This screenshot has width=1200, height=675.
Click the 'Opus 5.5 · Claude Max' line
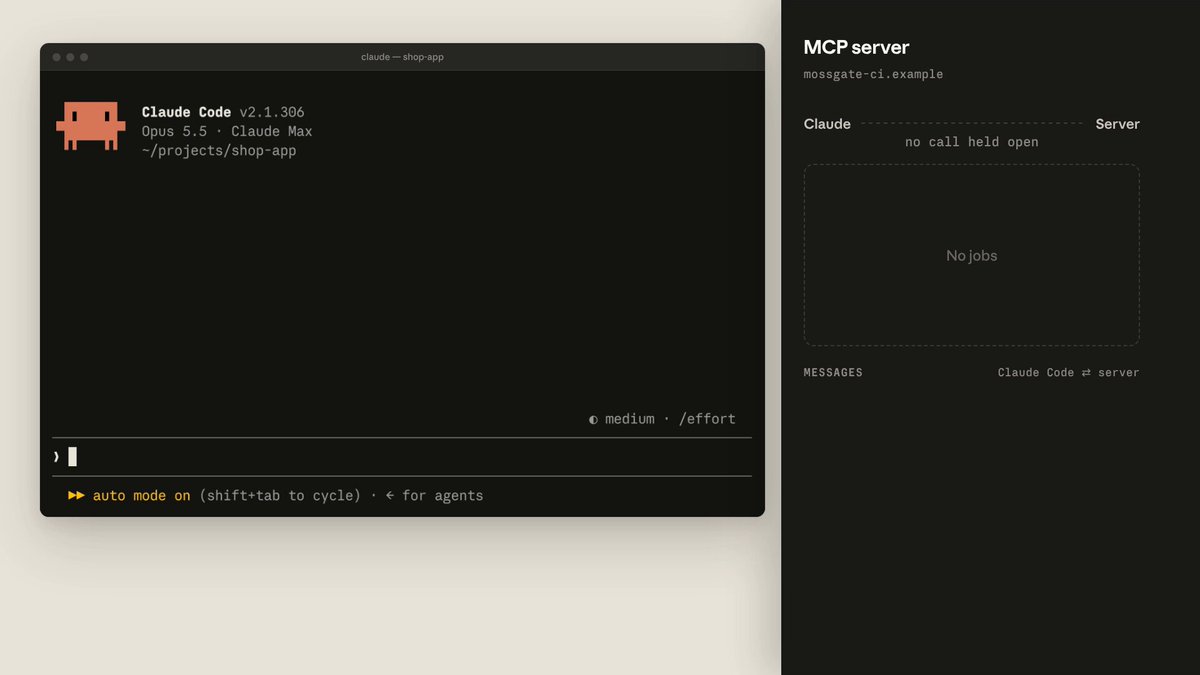pyautogui.click(x=227, y=131)
